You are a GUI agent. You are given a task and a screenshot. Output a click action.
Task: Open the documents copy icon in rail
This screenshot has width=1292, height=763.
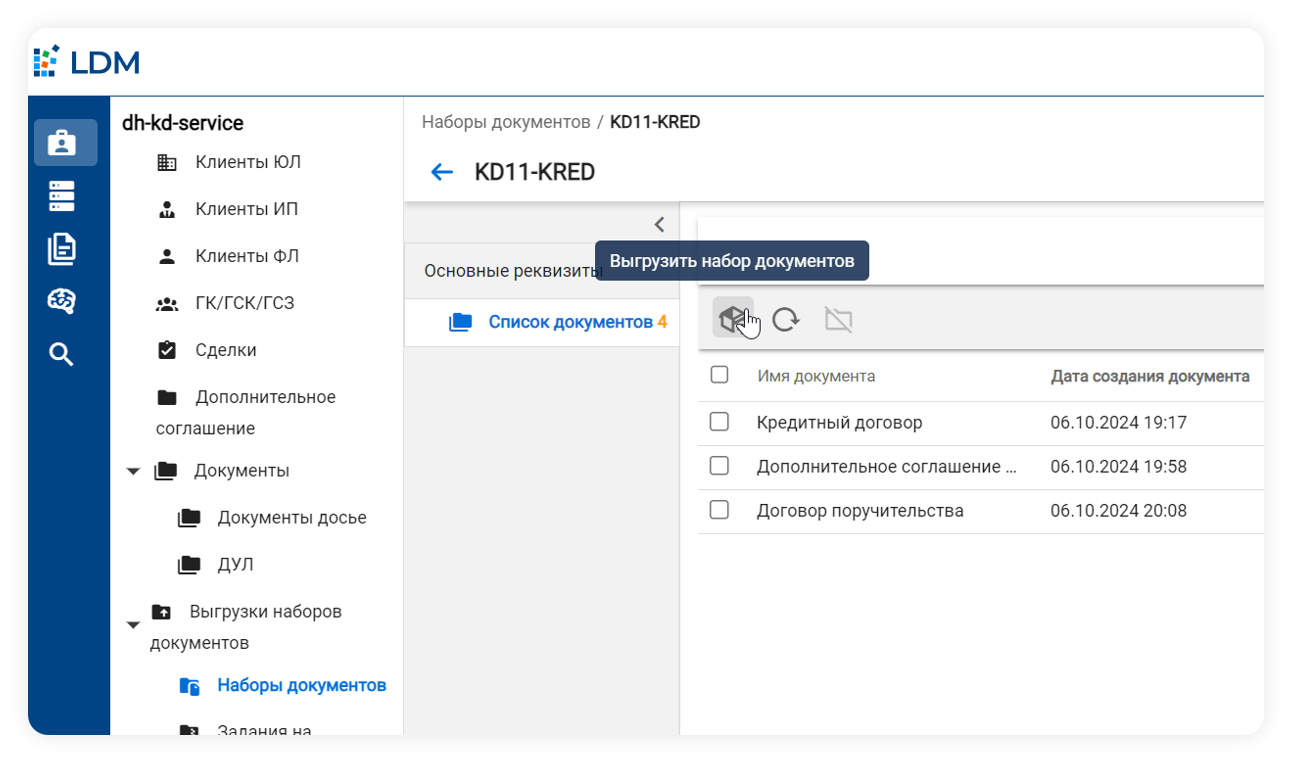pos(62,249)
